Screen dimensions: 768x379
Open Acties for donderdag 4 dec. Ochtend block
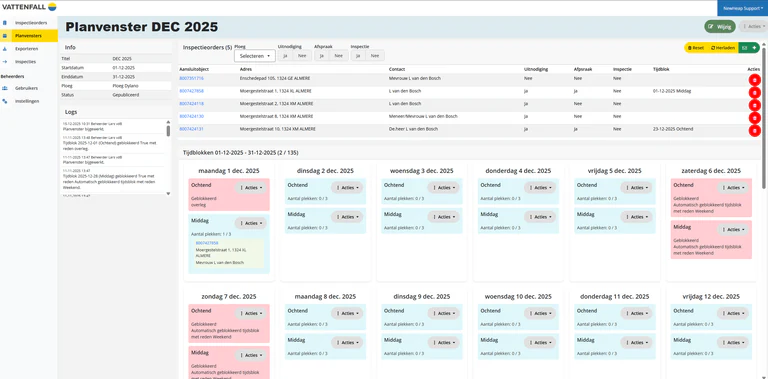[540, 188]
